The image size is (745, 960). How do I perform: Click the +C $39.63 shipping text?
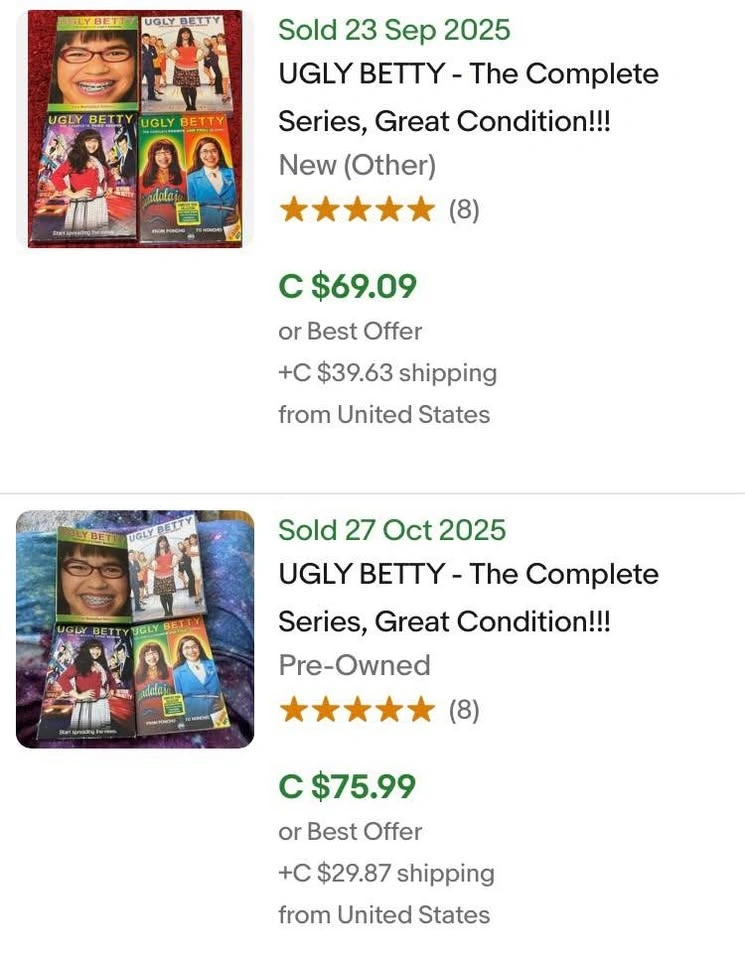click(387, 373)
